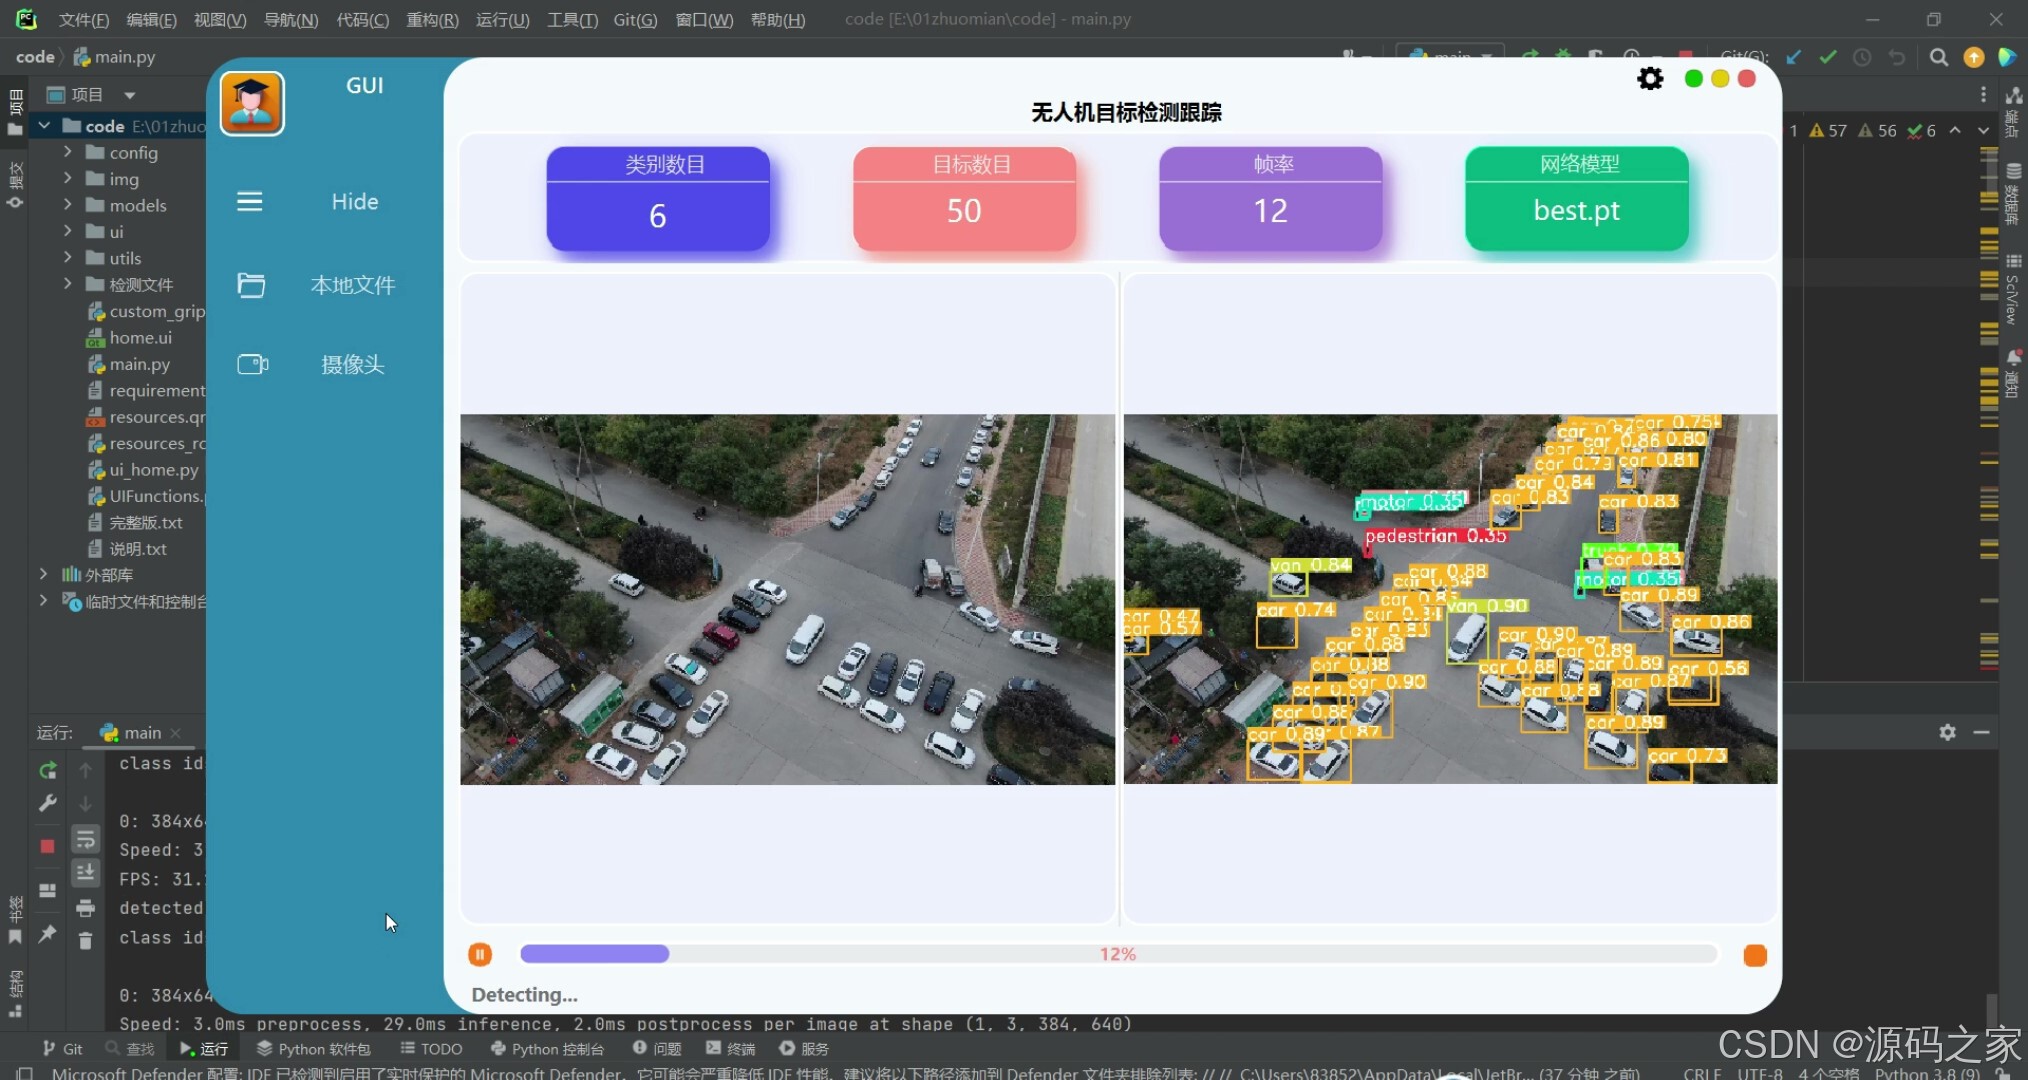Image resolution: width=2028 pixels, height=1080 pixels.
Task: Stop the running main process
Action: point(47,846)
